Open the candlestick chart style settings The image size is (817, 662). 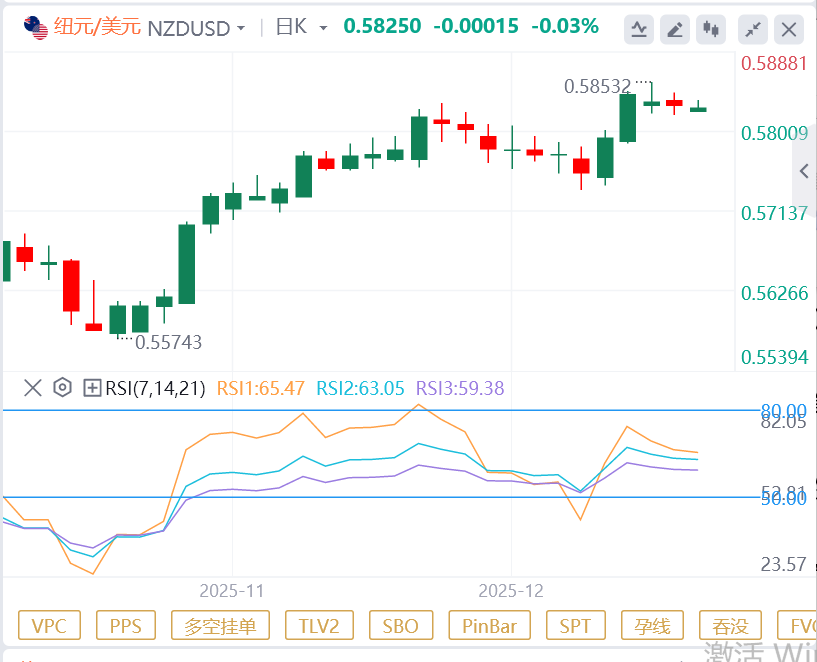click(x=711, y=30)
